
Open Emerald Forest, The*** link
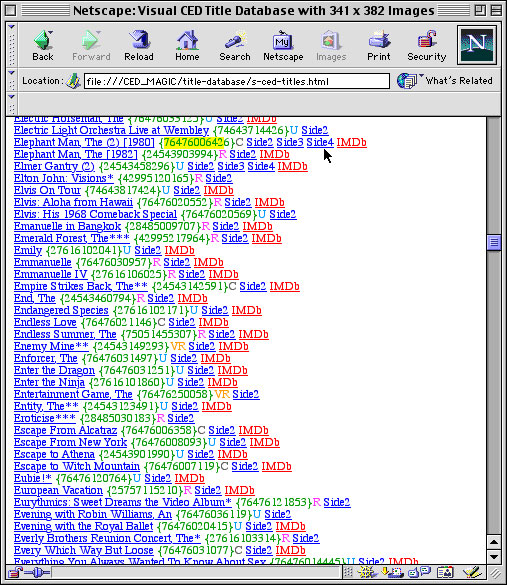pyautogui.click(x=72, y=238)
